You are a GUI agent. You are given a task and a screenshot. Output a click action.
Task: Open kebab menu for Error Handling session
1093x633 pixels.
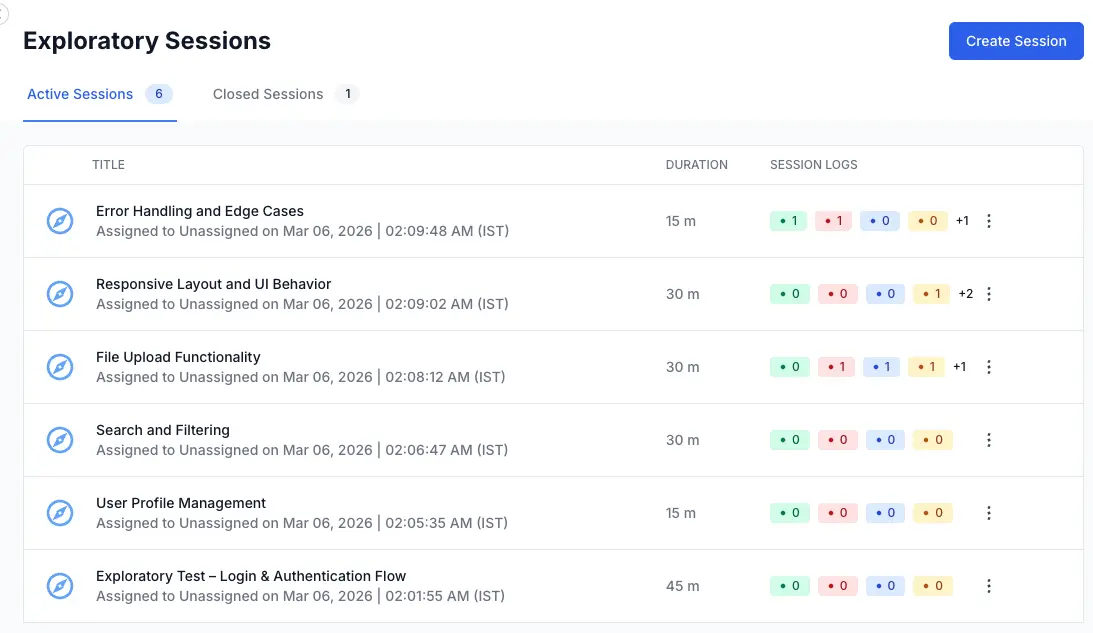pyautogui.click(x=989, y=221)
